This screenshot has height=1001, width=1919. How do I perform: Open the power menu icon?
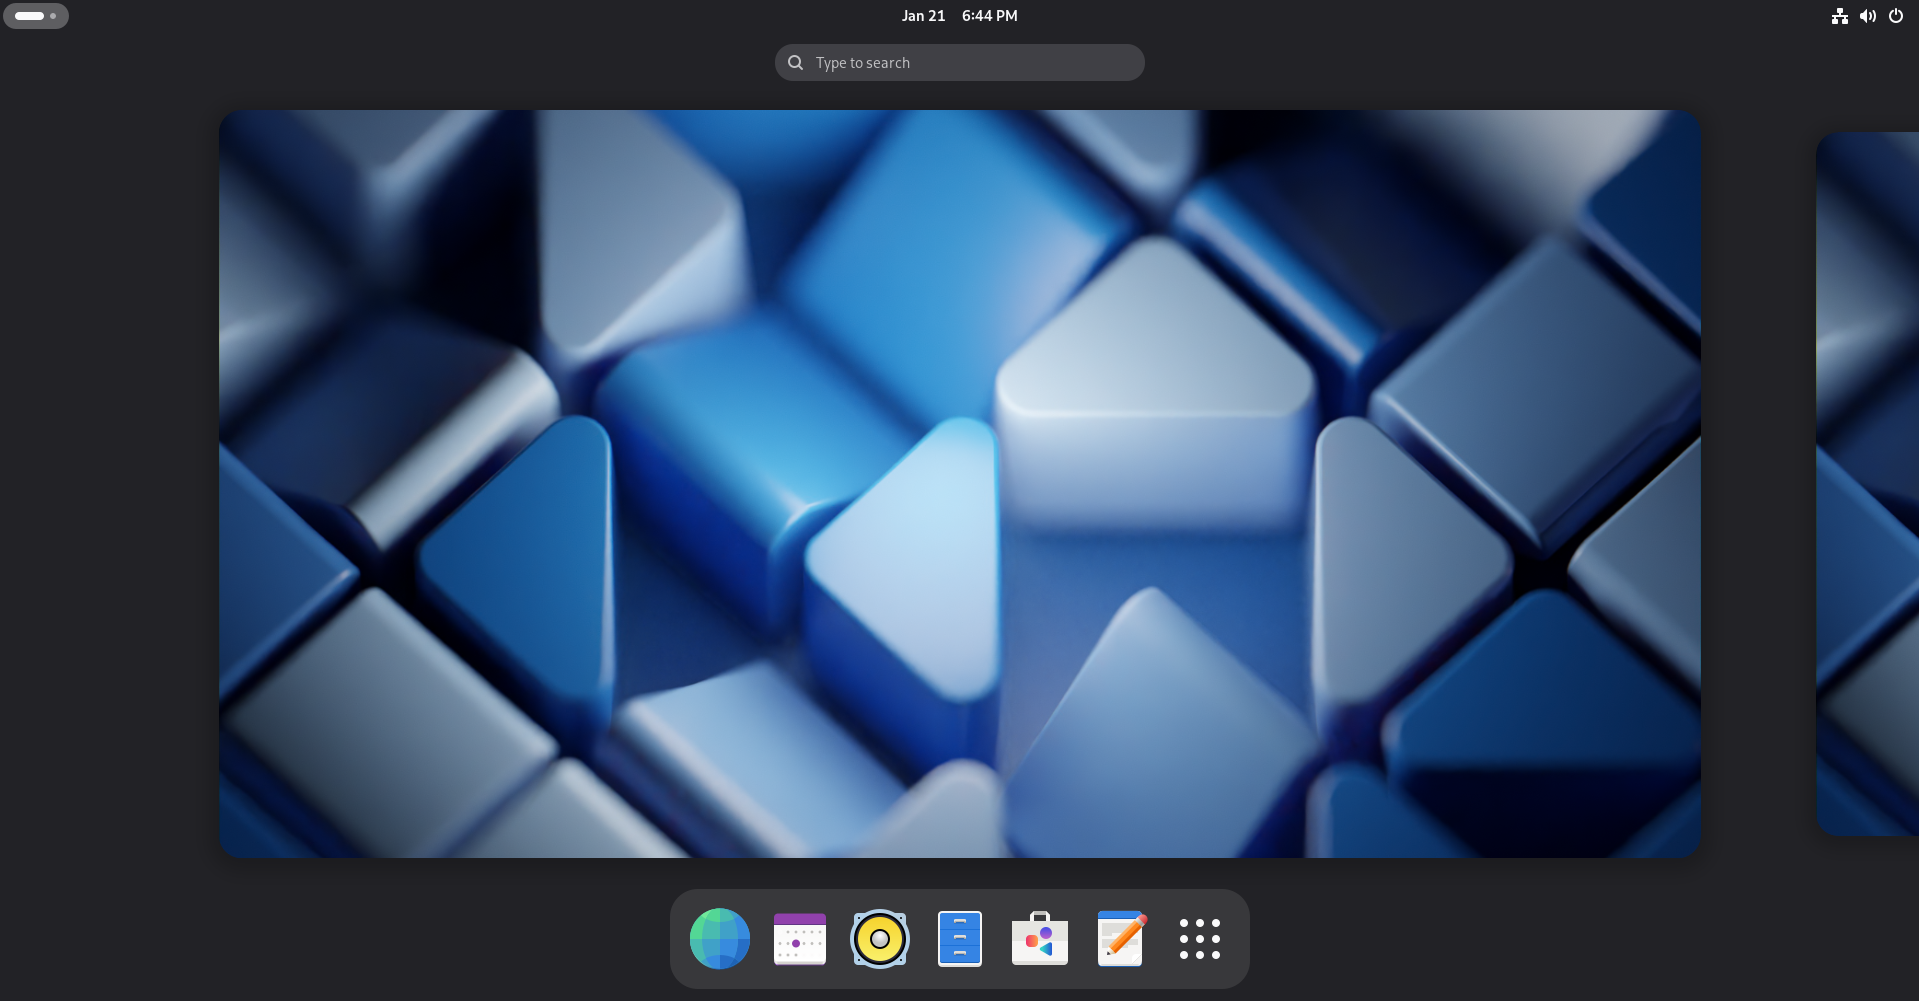pos(1896,16)
